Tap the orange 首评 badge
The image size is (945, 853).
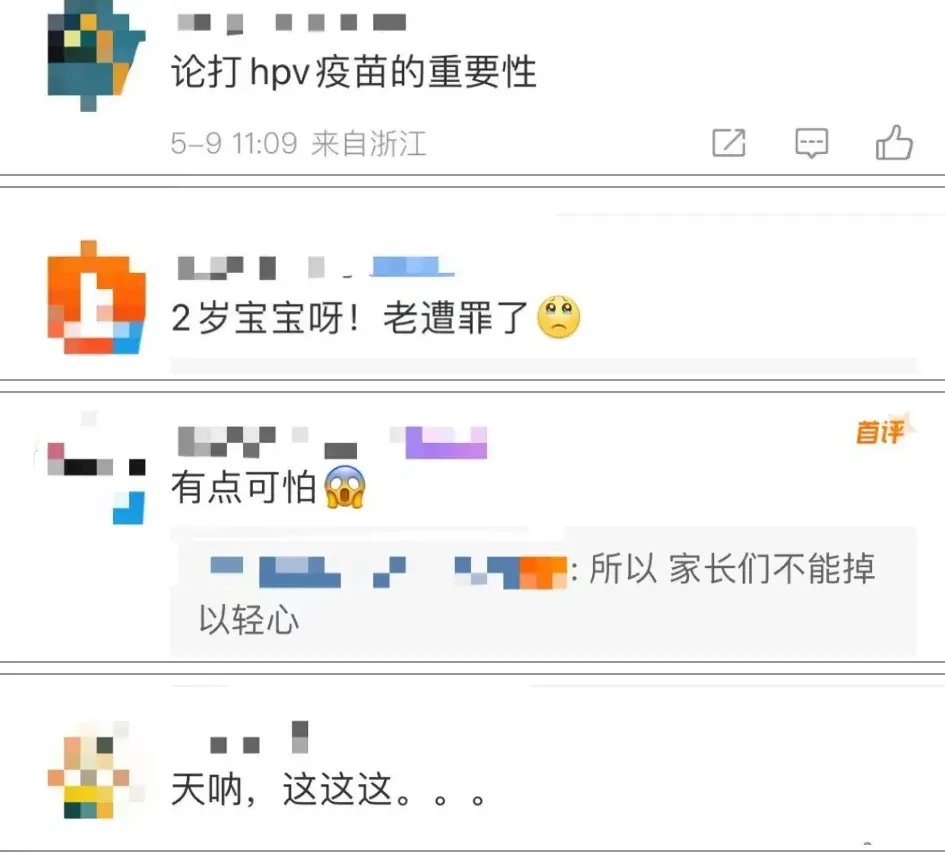coord(882,432)
